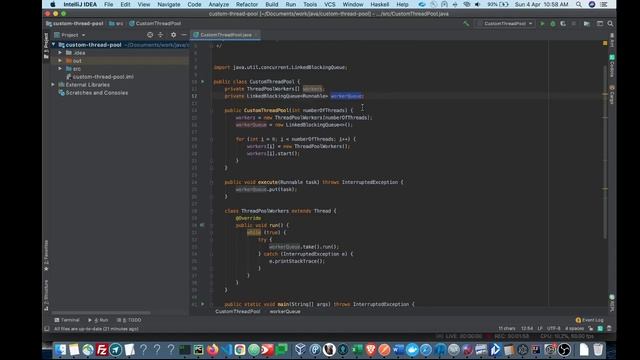Click the Project panel horizontal scrollbar
The image size is (640, 360).
coord(101,313)
